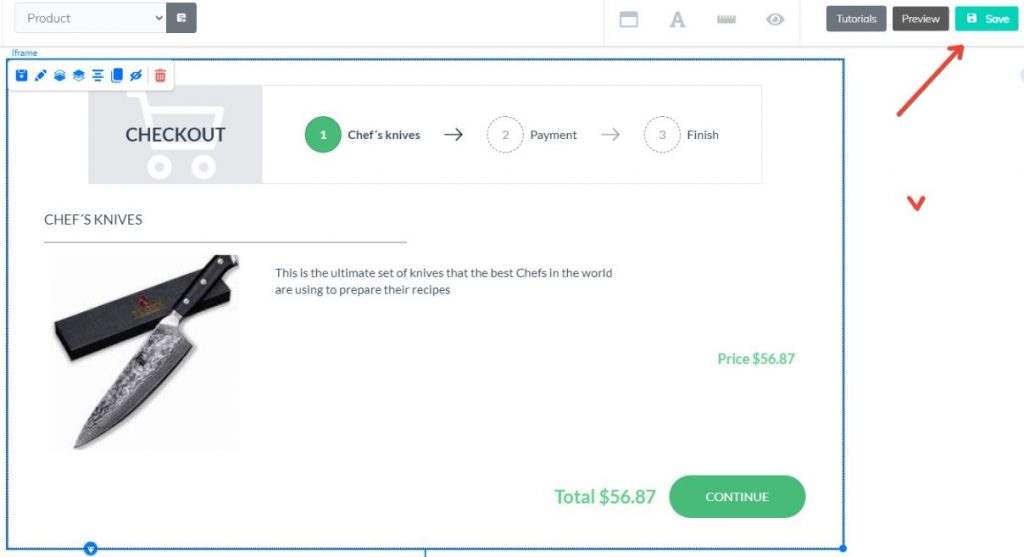Click the CHEF'S KNIVES heading
Screen dimensions: 1024x557
coord(93,219)
